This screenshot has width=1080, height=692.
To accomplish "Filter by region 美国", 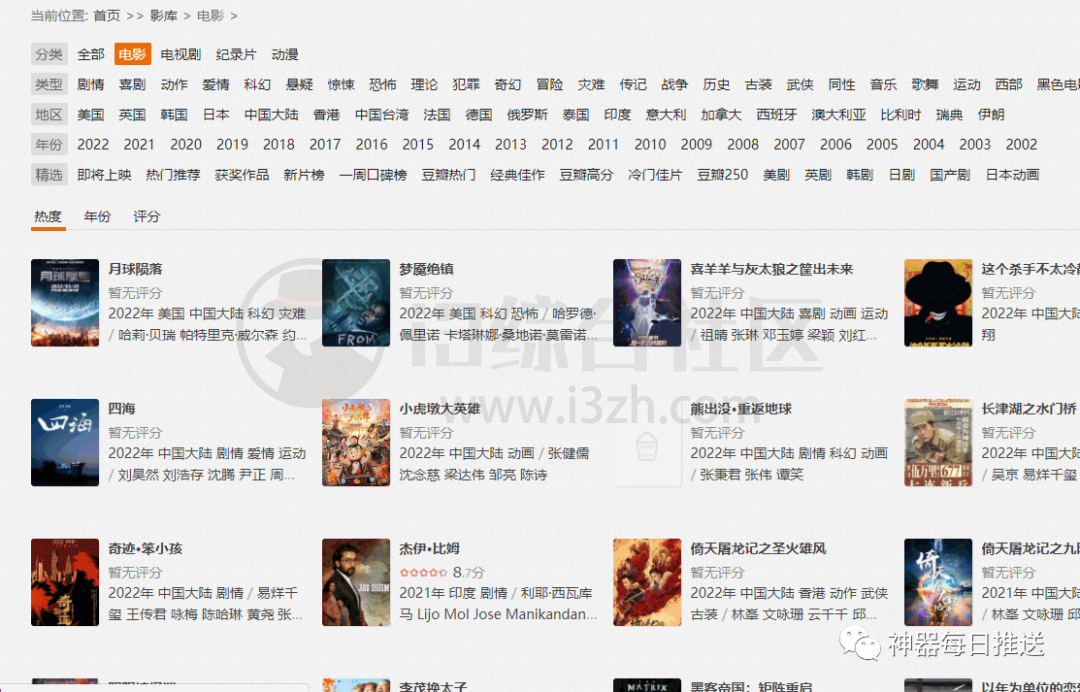I will [x=90, y=114].
